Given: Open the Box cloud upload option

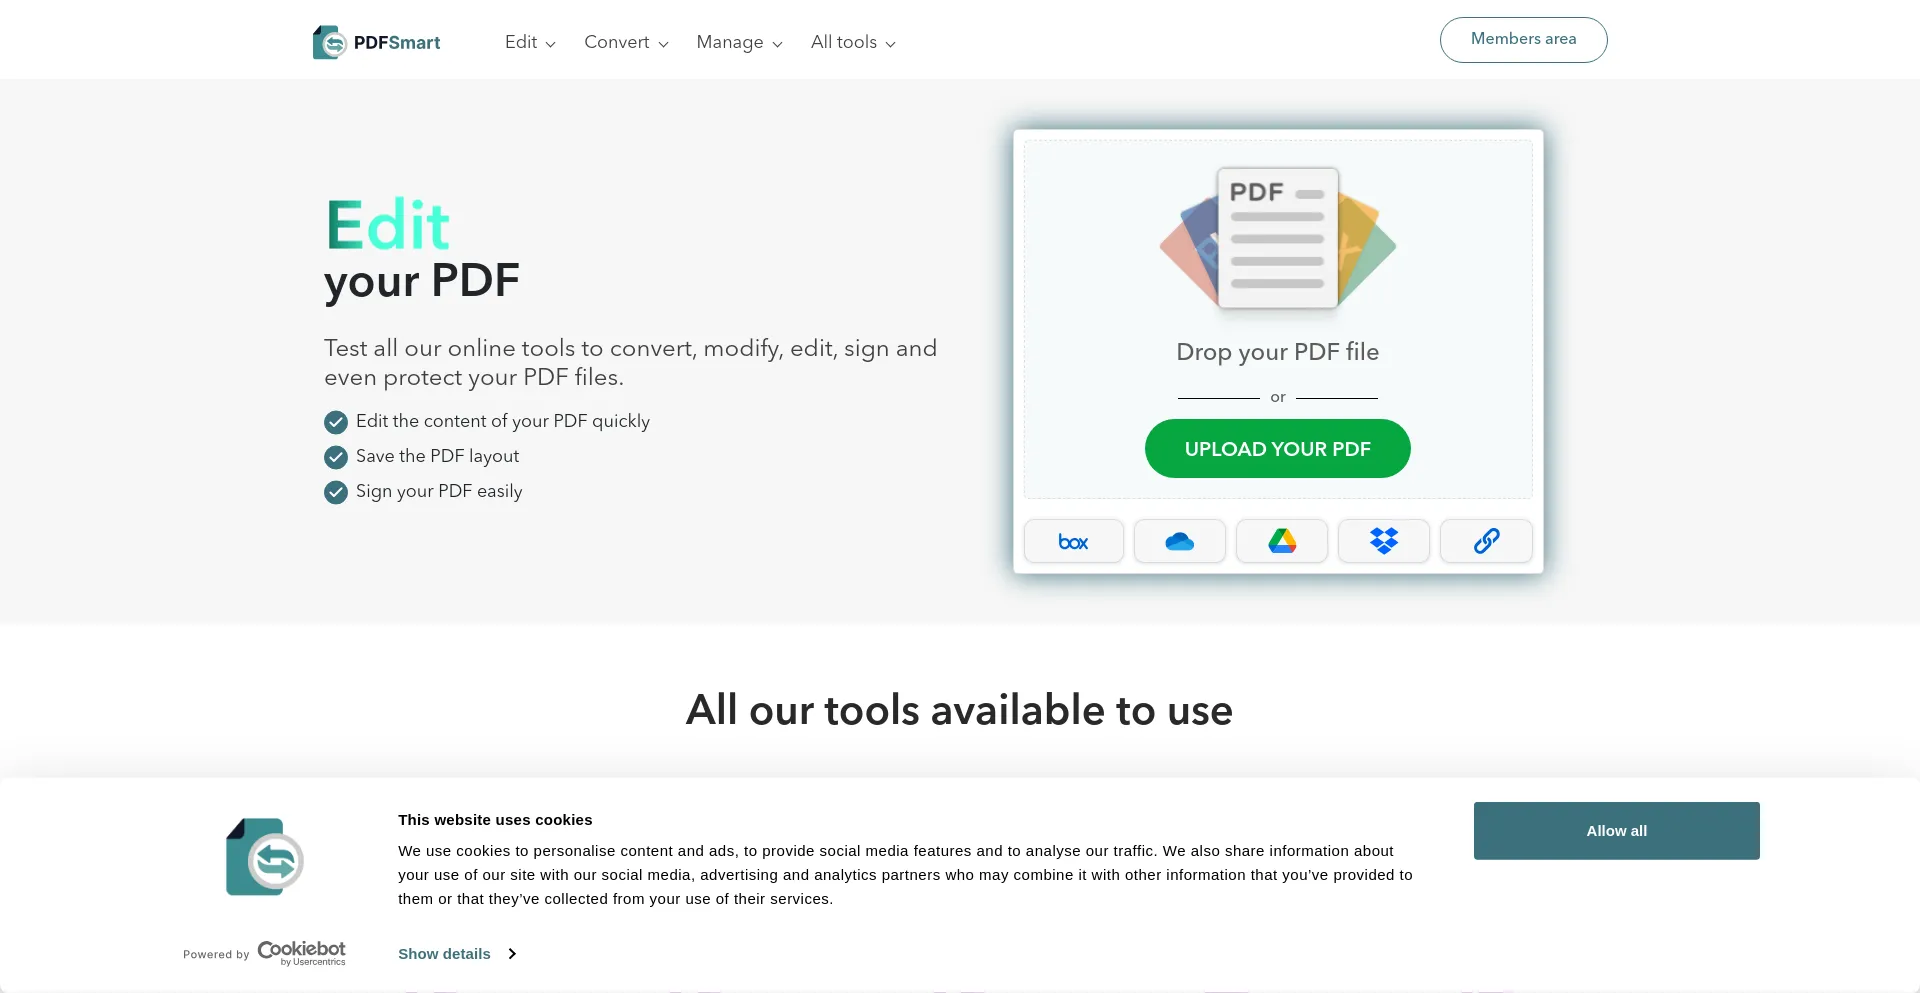Looking at the screenshot, I should pyautogui.click(x=1073, y=541).
